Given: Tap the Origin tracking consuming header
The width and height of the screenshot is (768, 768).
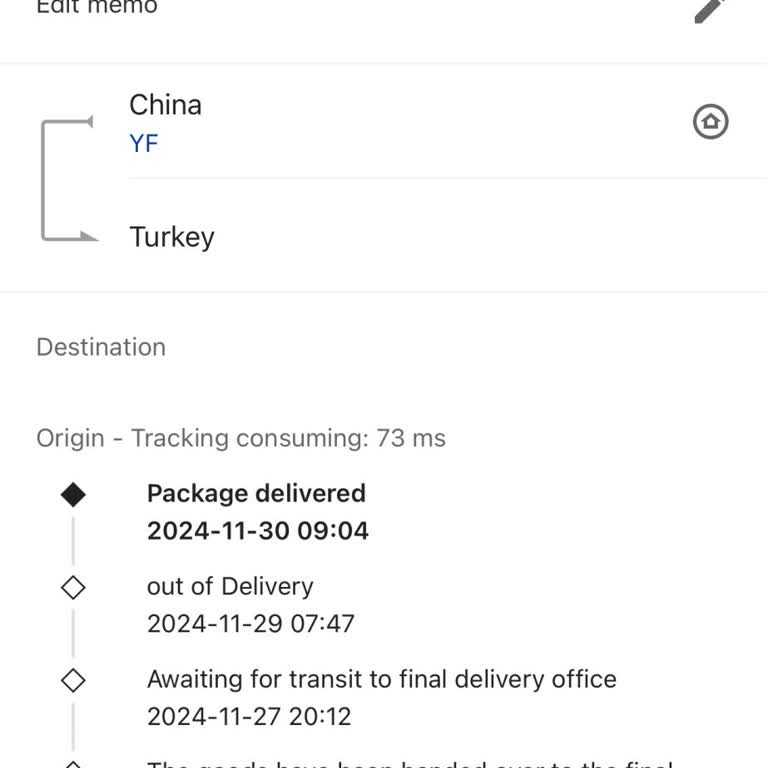Looking at the screenshot, I should (x=241, y=438).
